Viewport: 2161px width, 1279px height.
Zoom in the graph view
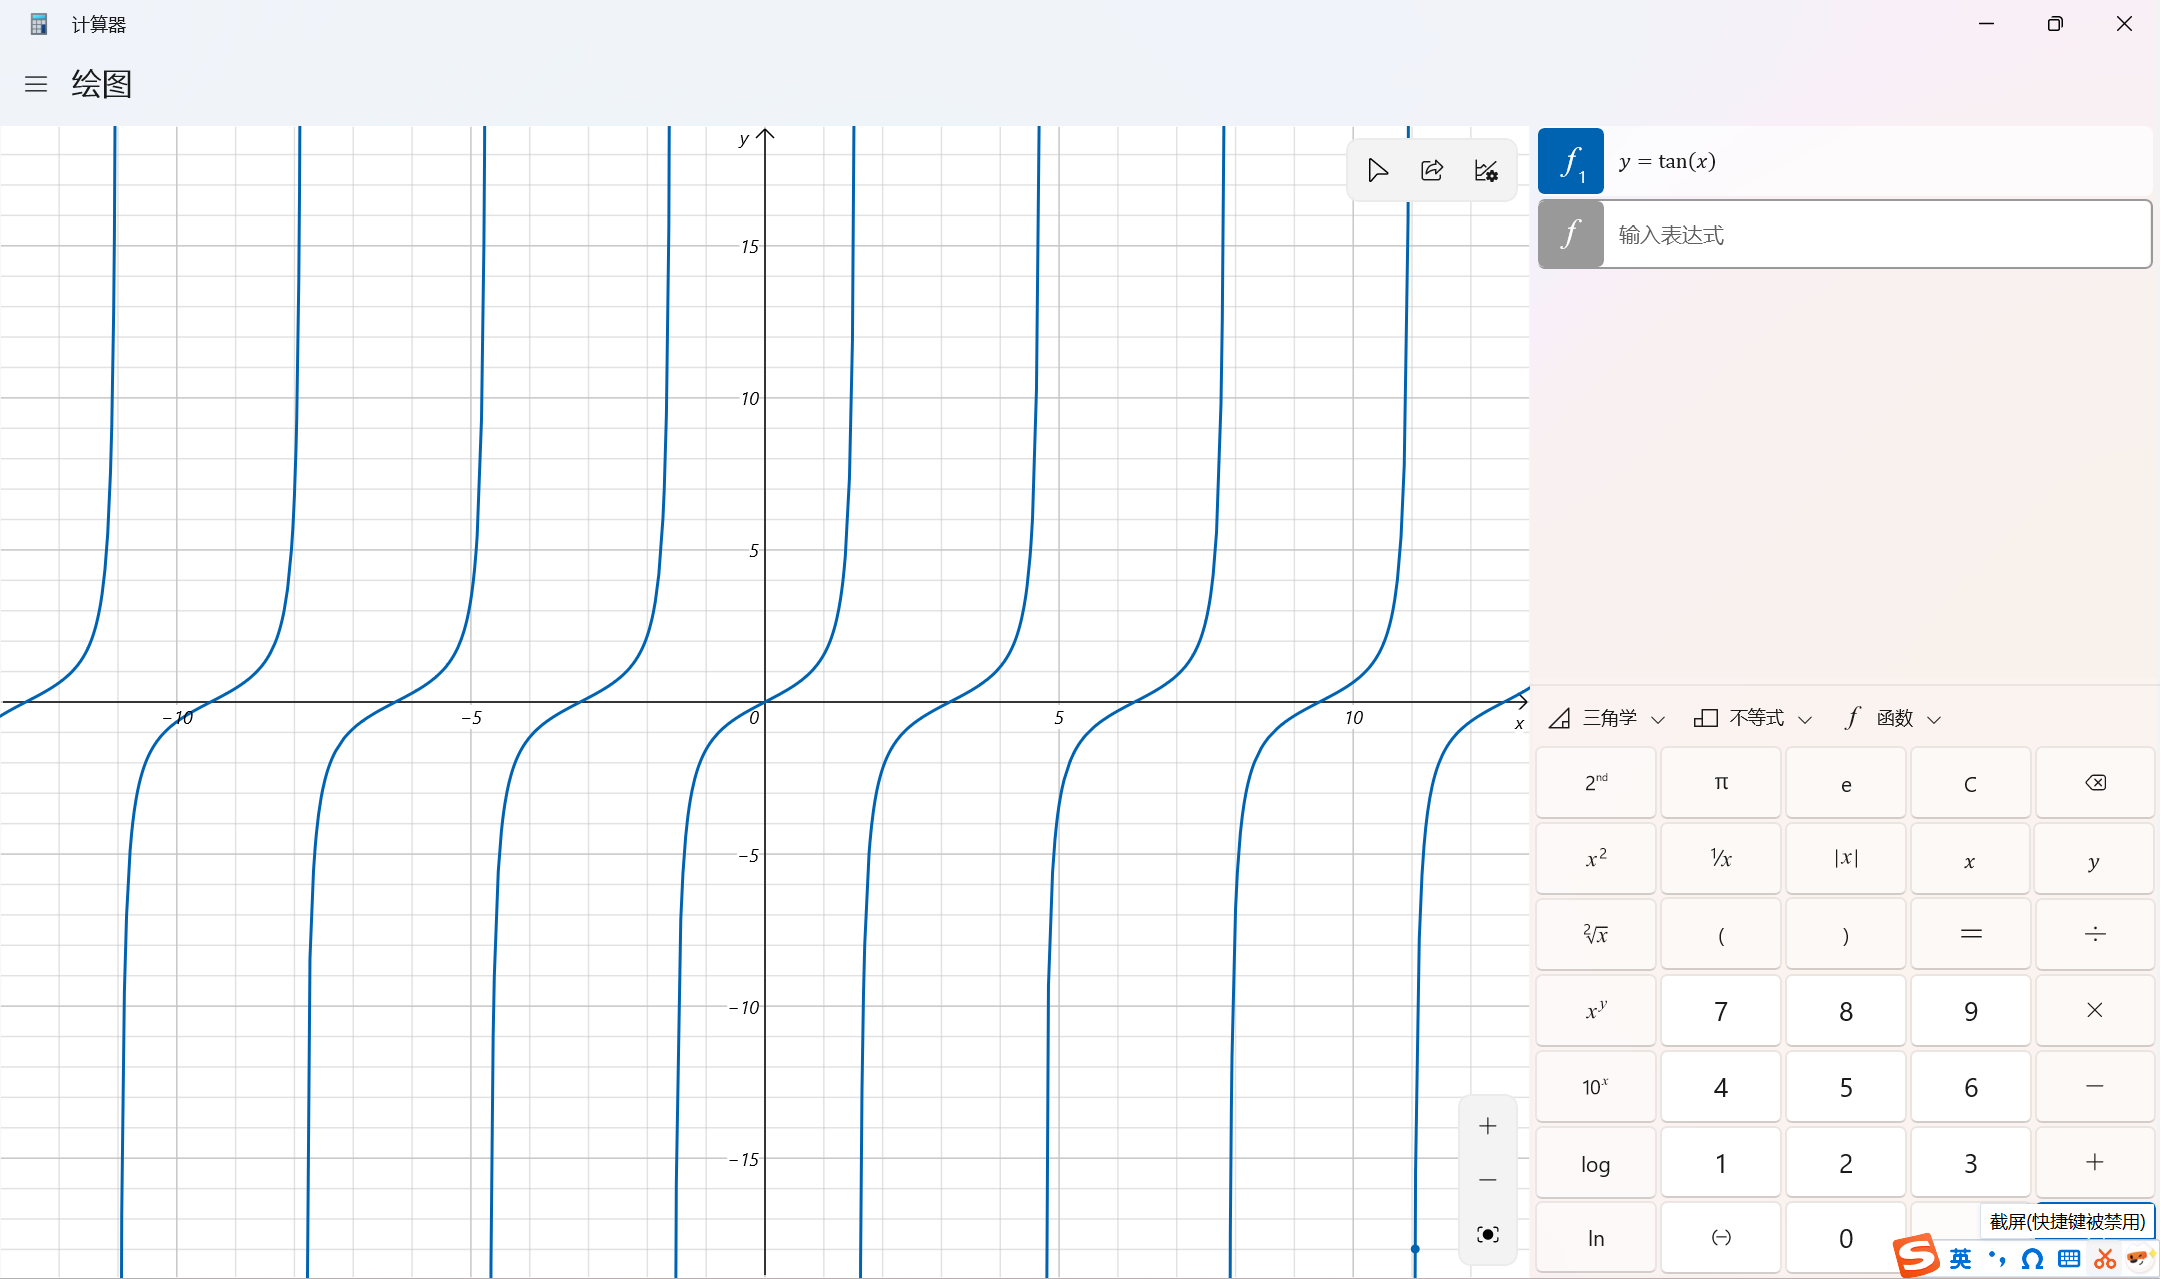point(1488,1126)
